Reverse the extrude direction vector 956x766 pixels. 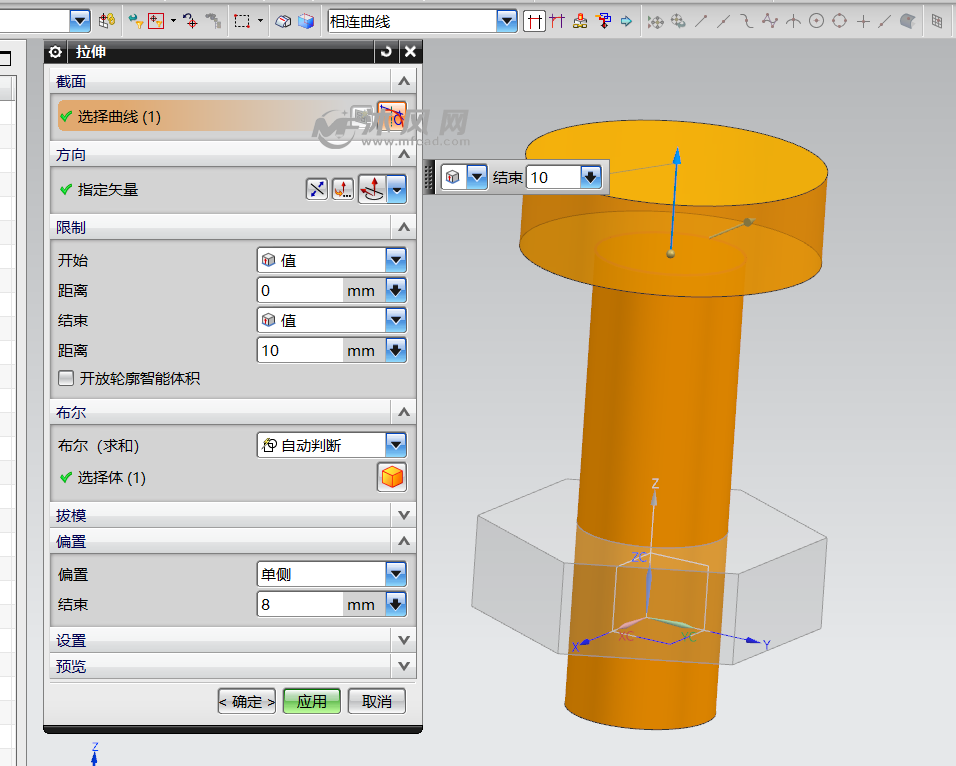coord(316,190)
